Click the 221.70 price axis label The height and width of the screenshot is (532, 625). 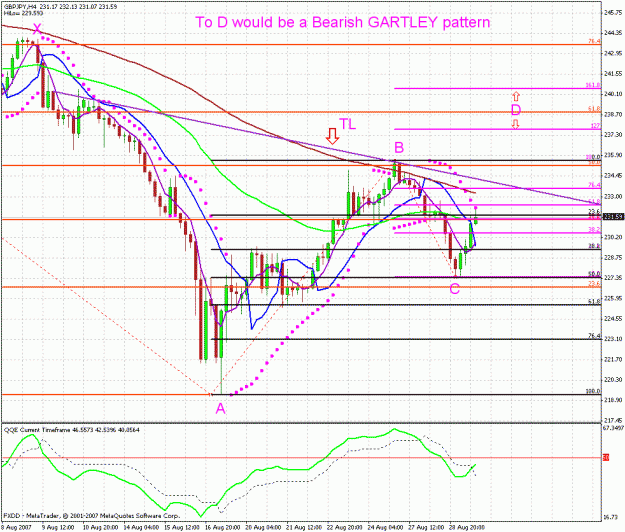point(613,359)
